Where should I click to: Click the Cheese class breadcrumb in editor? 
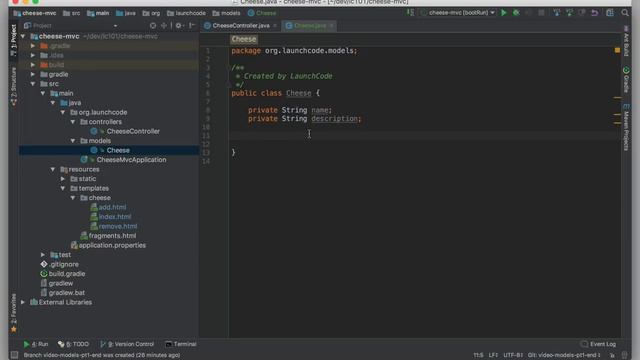coord(244,39)
